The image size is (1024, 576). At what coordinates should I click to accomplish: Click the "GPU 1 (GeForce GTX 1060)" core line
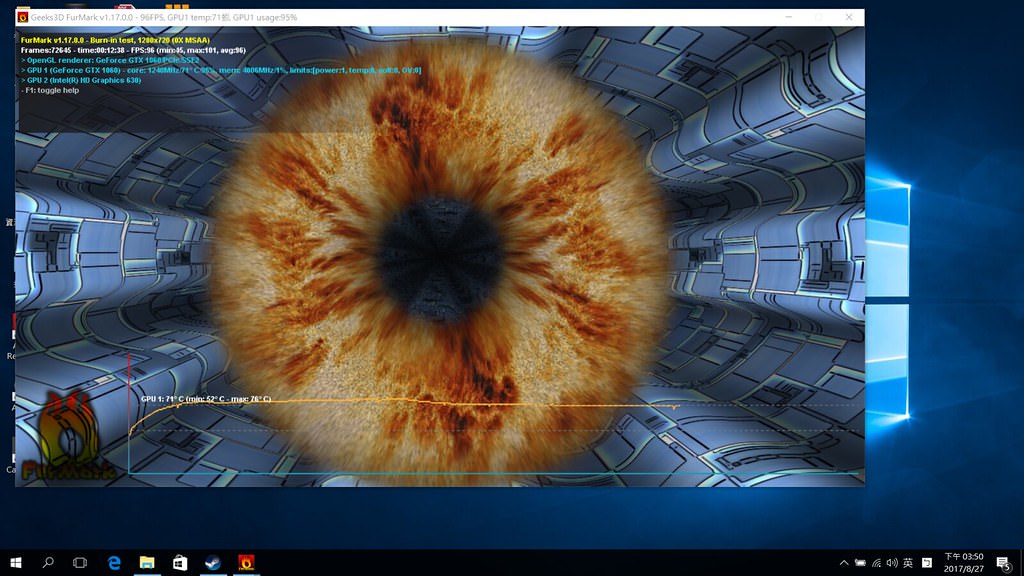(221, 70)
